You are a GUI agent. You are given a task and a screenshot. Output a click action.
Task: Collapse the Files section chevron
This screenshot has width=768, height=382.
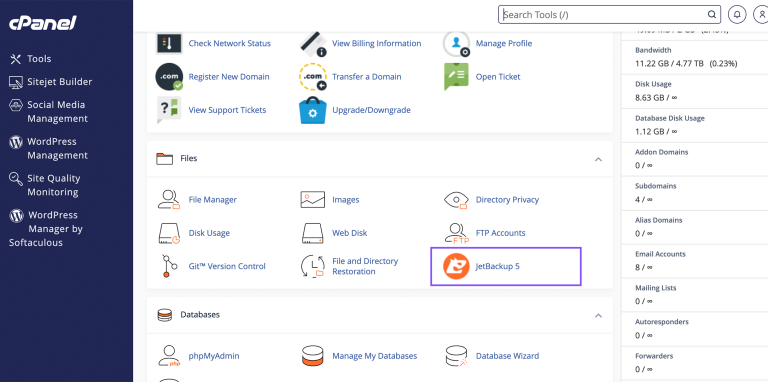(598, 159)
